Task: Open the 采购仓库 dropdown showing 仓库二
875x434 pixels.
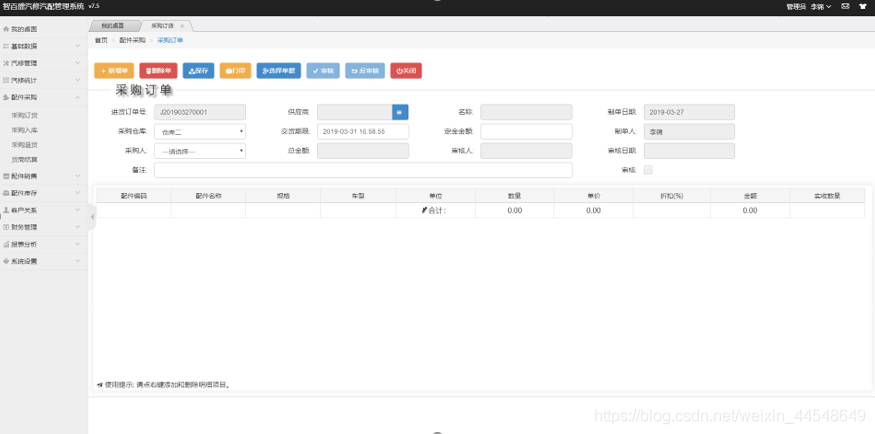Action: [200, 132]
